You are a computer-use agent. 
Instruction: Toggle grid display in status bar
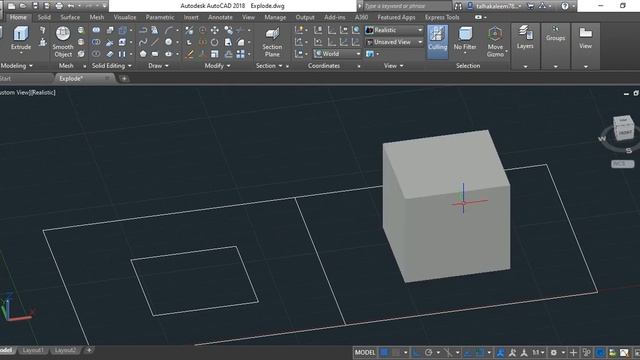click(x=384, y=352)
